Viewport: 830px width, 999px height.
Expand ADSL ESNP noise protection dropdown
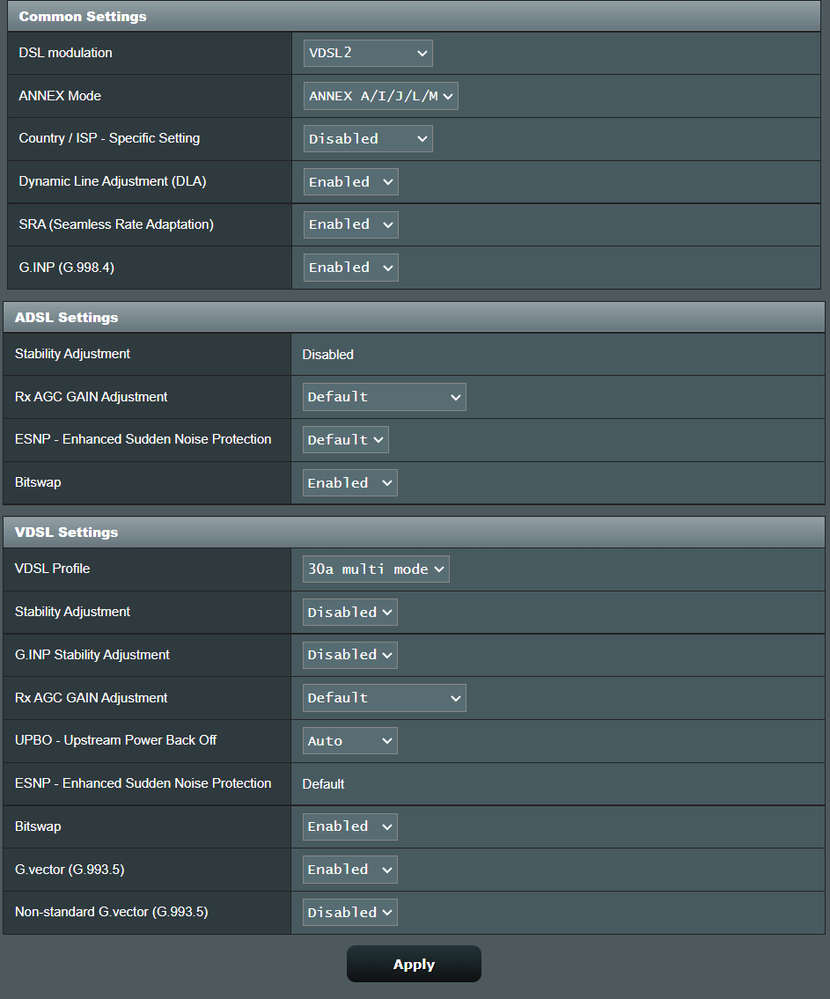(x=345, y=440)
